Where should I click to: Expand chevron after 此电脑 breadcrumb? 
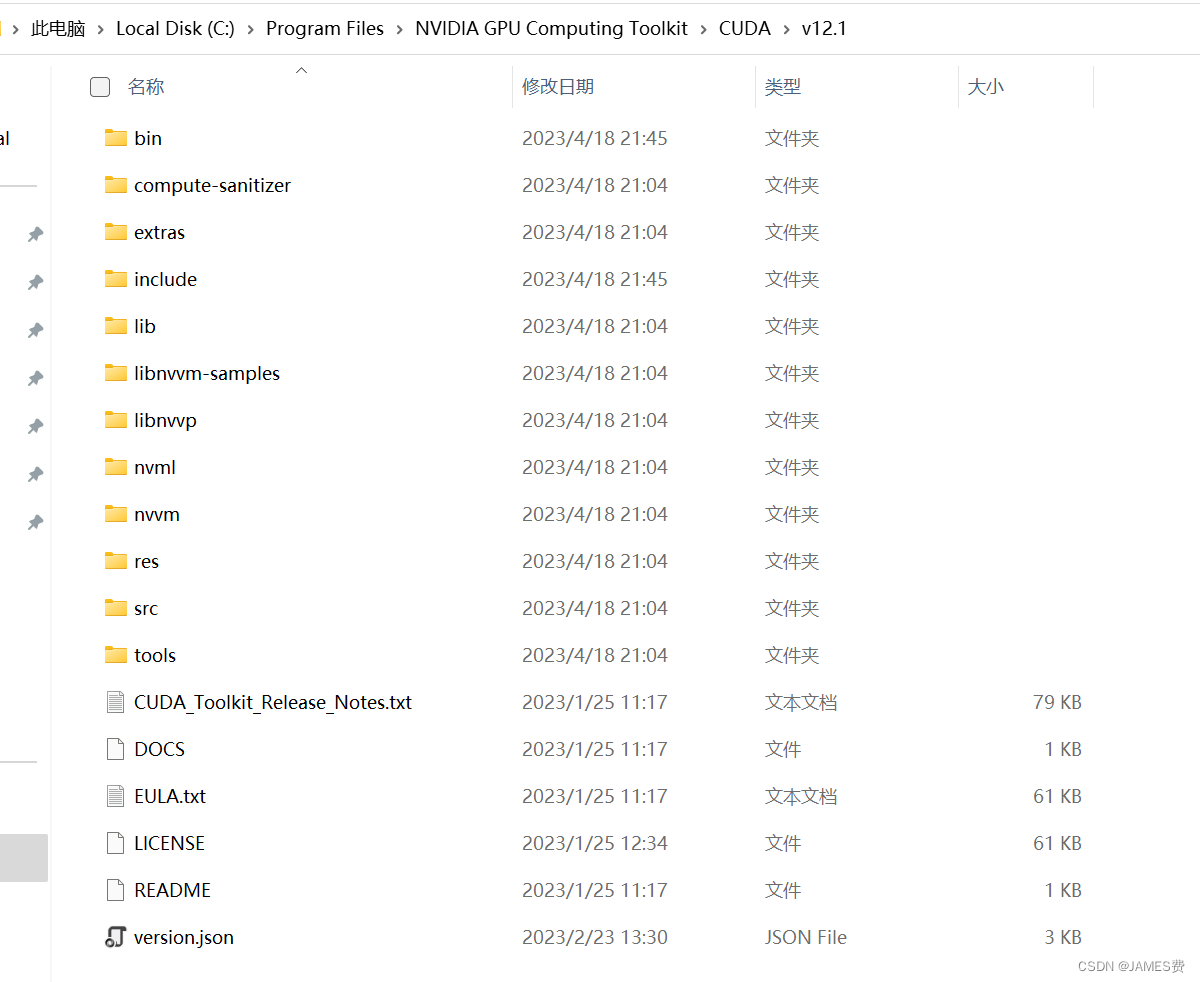click(101, 29)
